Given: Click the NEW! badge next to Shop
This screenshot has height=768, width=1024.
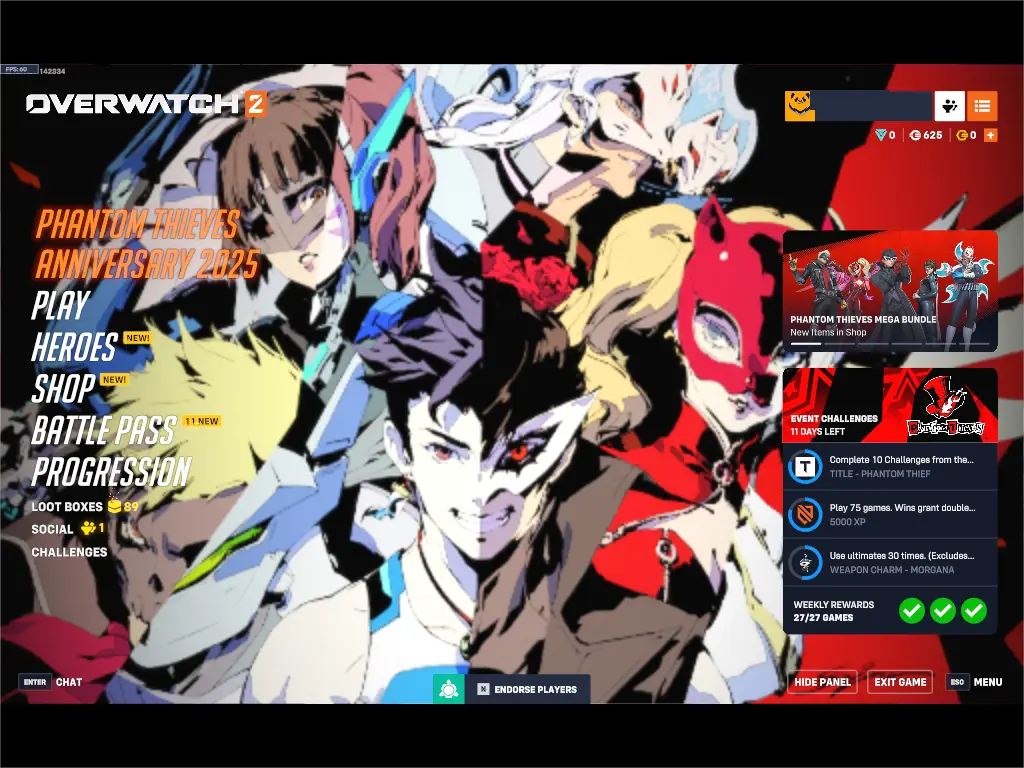Looking at the screenshot, I should [114, 379].
